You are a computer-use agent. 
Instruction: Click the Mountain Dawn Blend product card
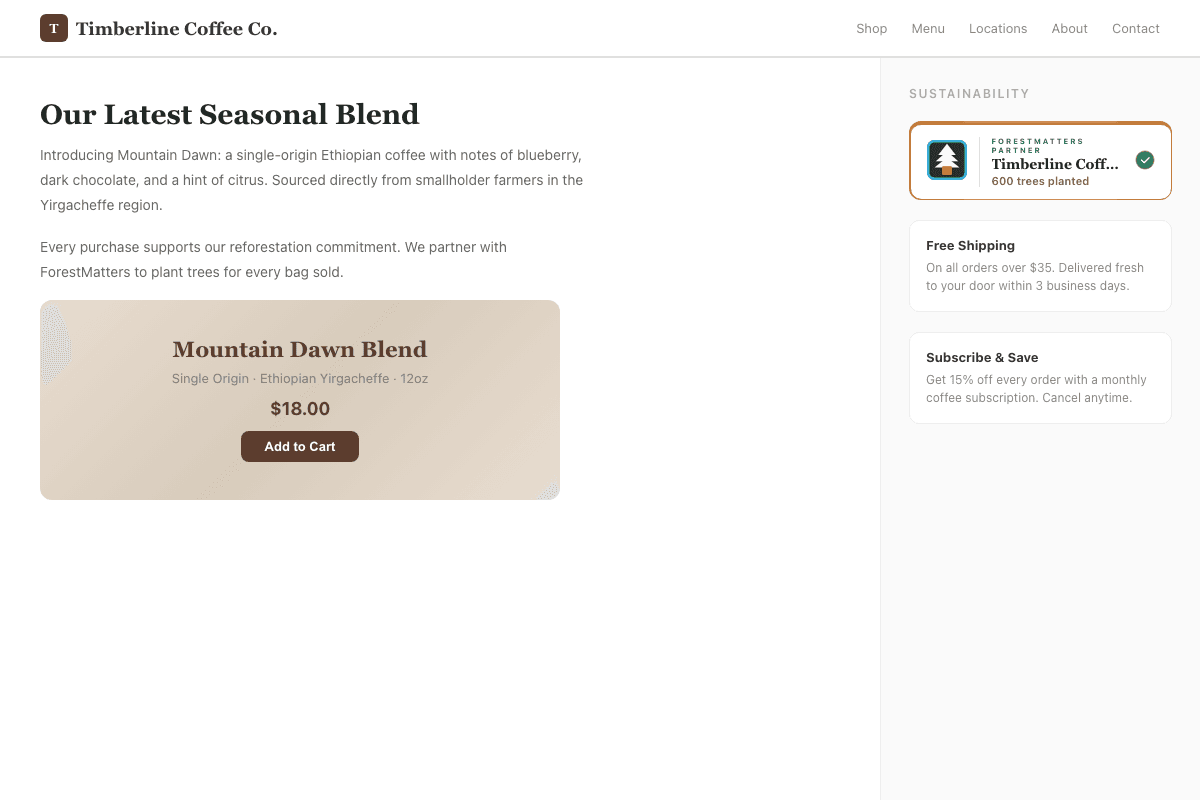coord(300,400)
